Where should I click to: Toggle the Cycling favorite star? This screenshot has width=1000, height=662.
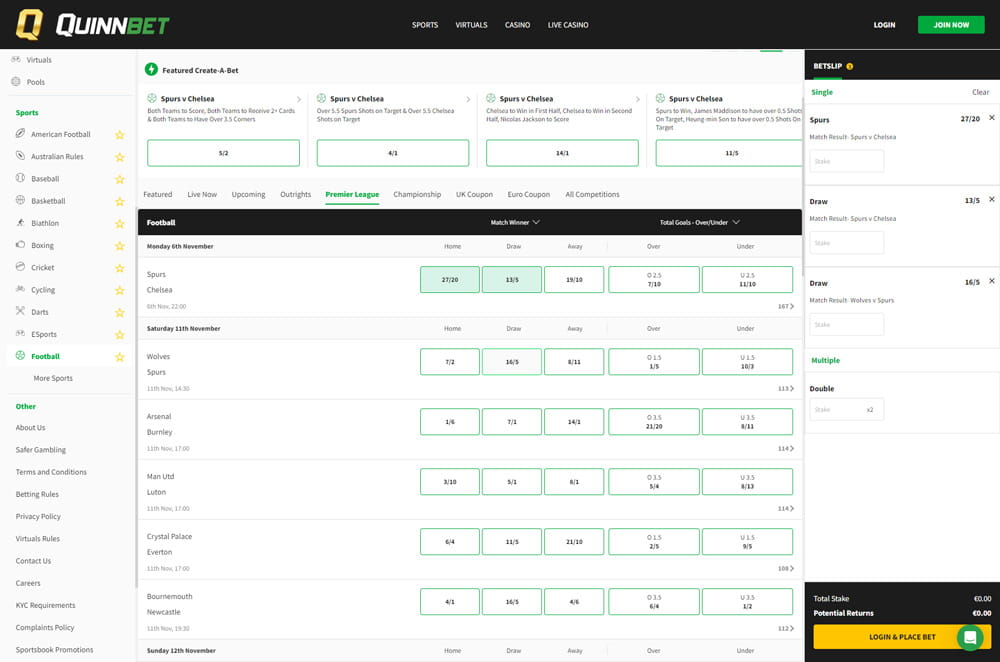[x=119, y=290]
